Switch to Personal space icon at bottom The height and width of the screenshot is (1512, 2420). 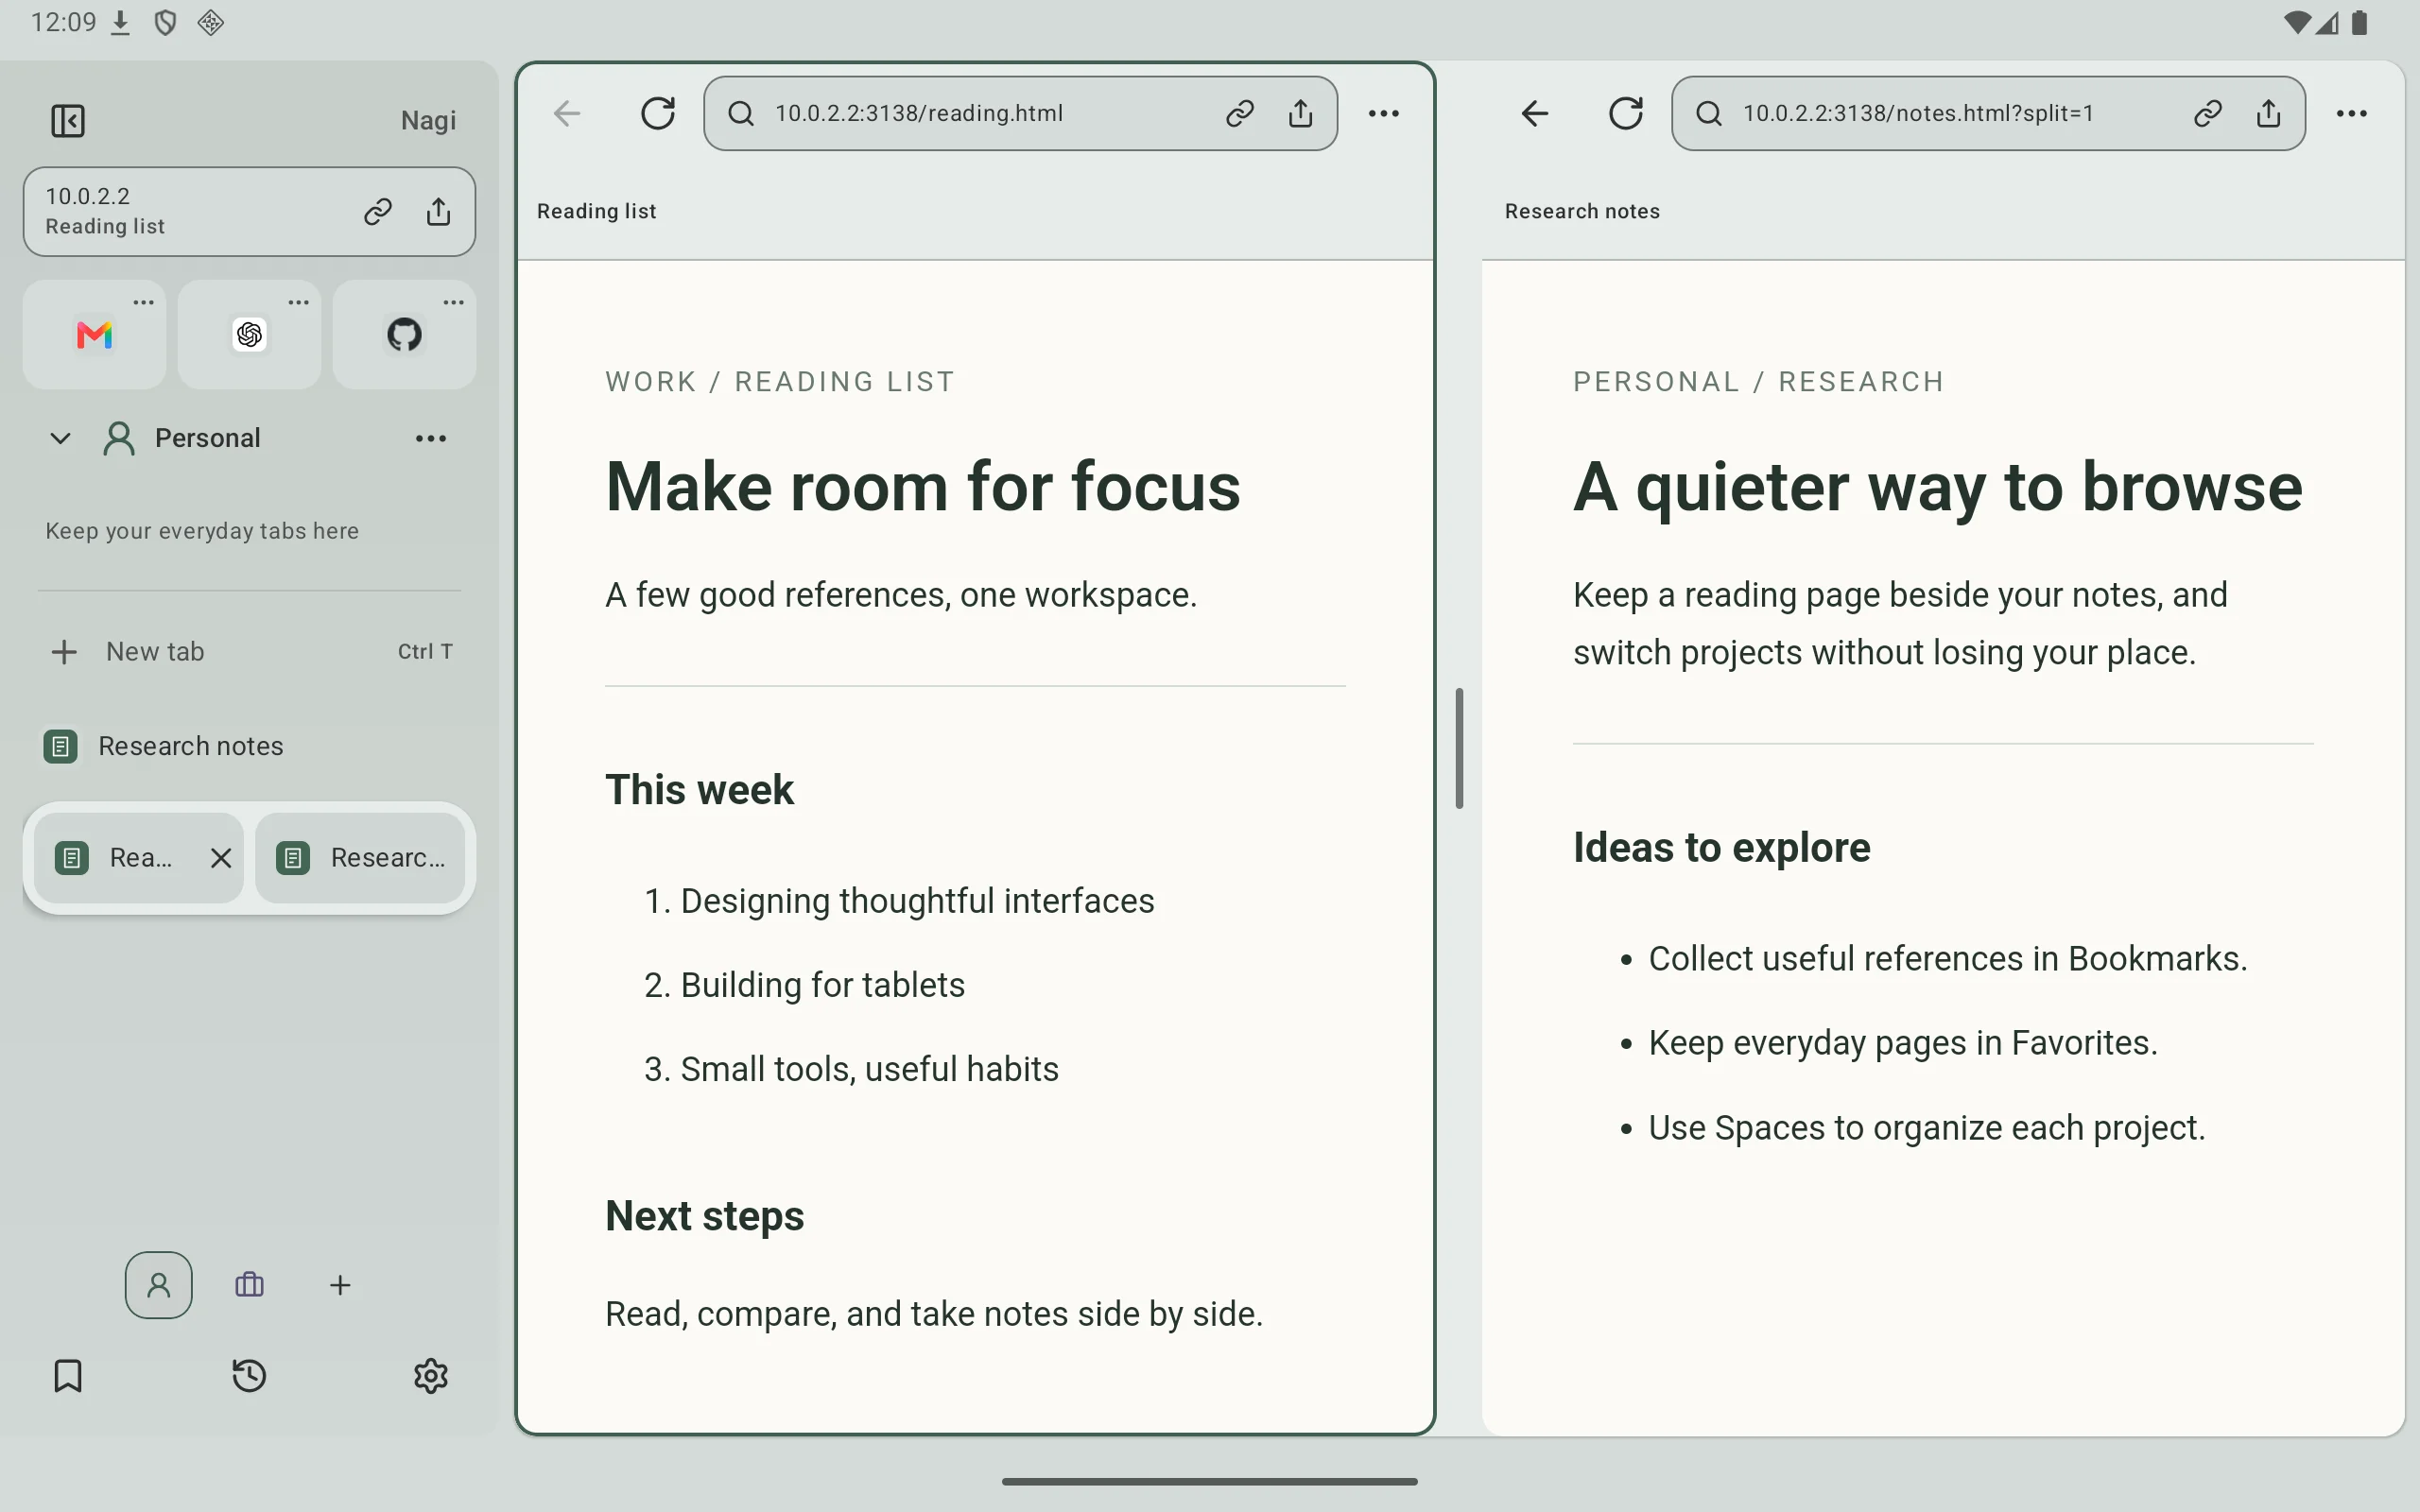158,1285
